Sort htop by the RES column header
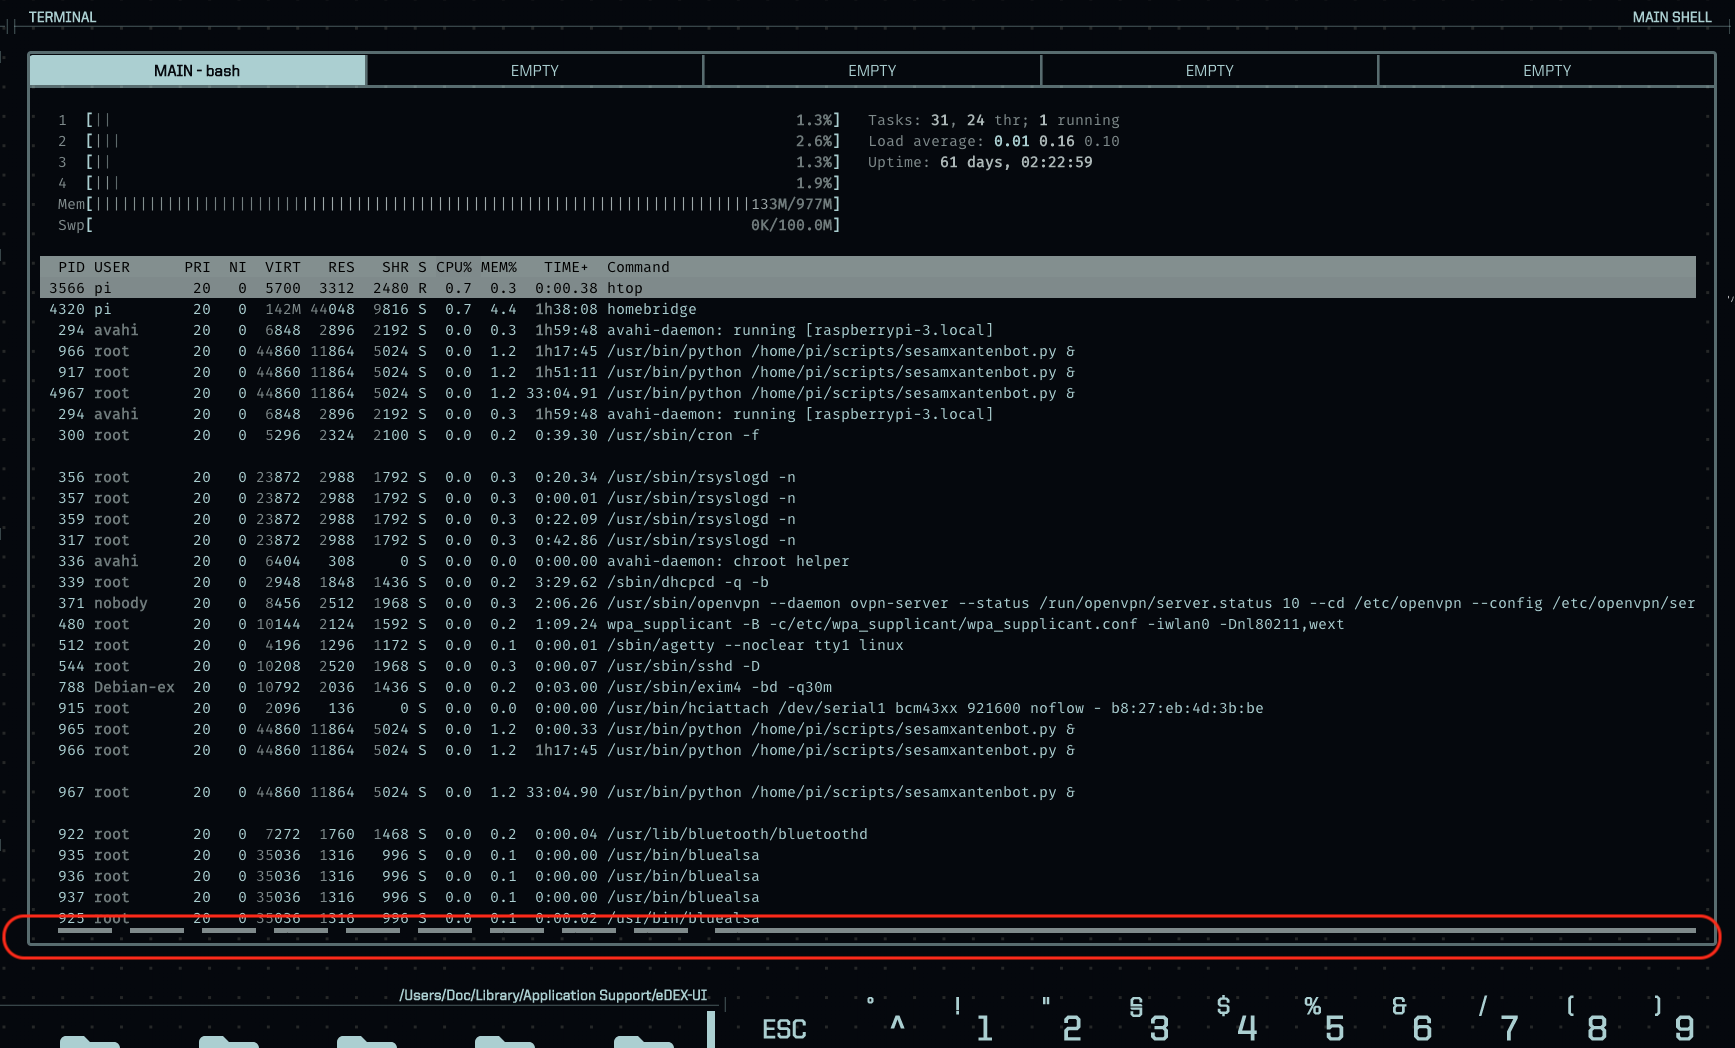Viewport: 1735px width, 1048px height. (341, 267)
